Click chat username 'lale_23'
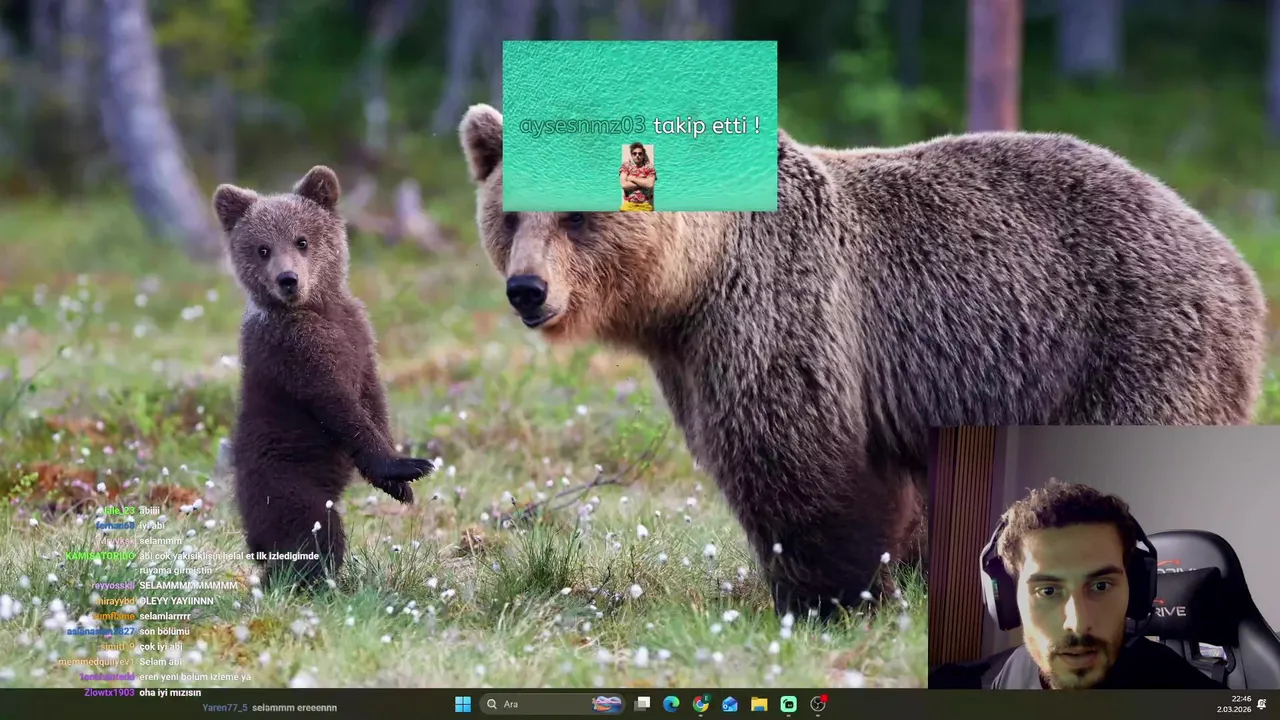Image resolution: width=1280 pixels, height=720 pixels. [x=118, y=510]
